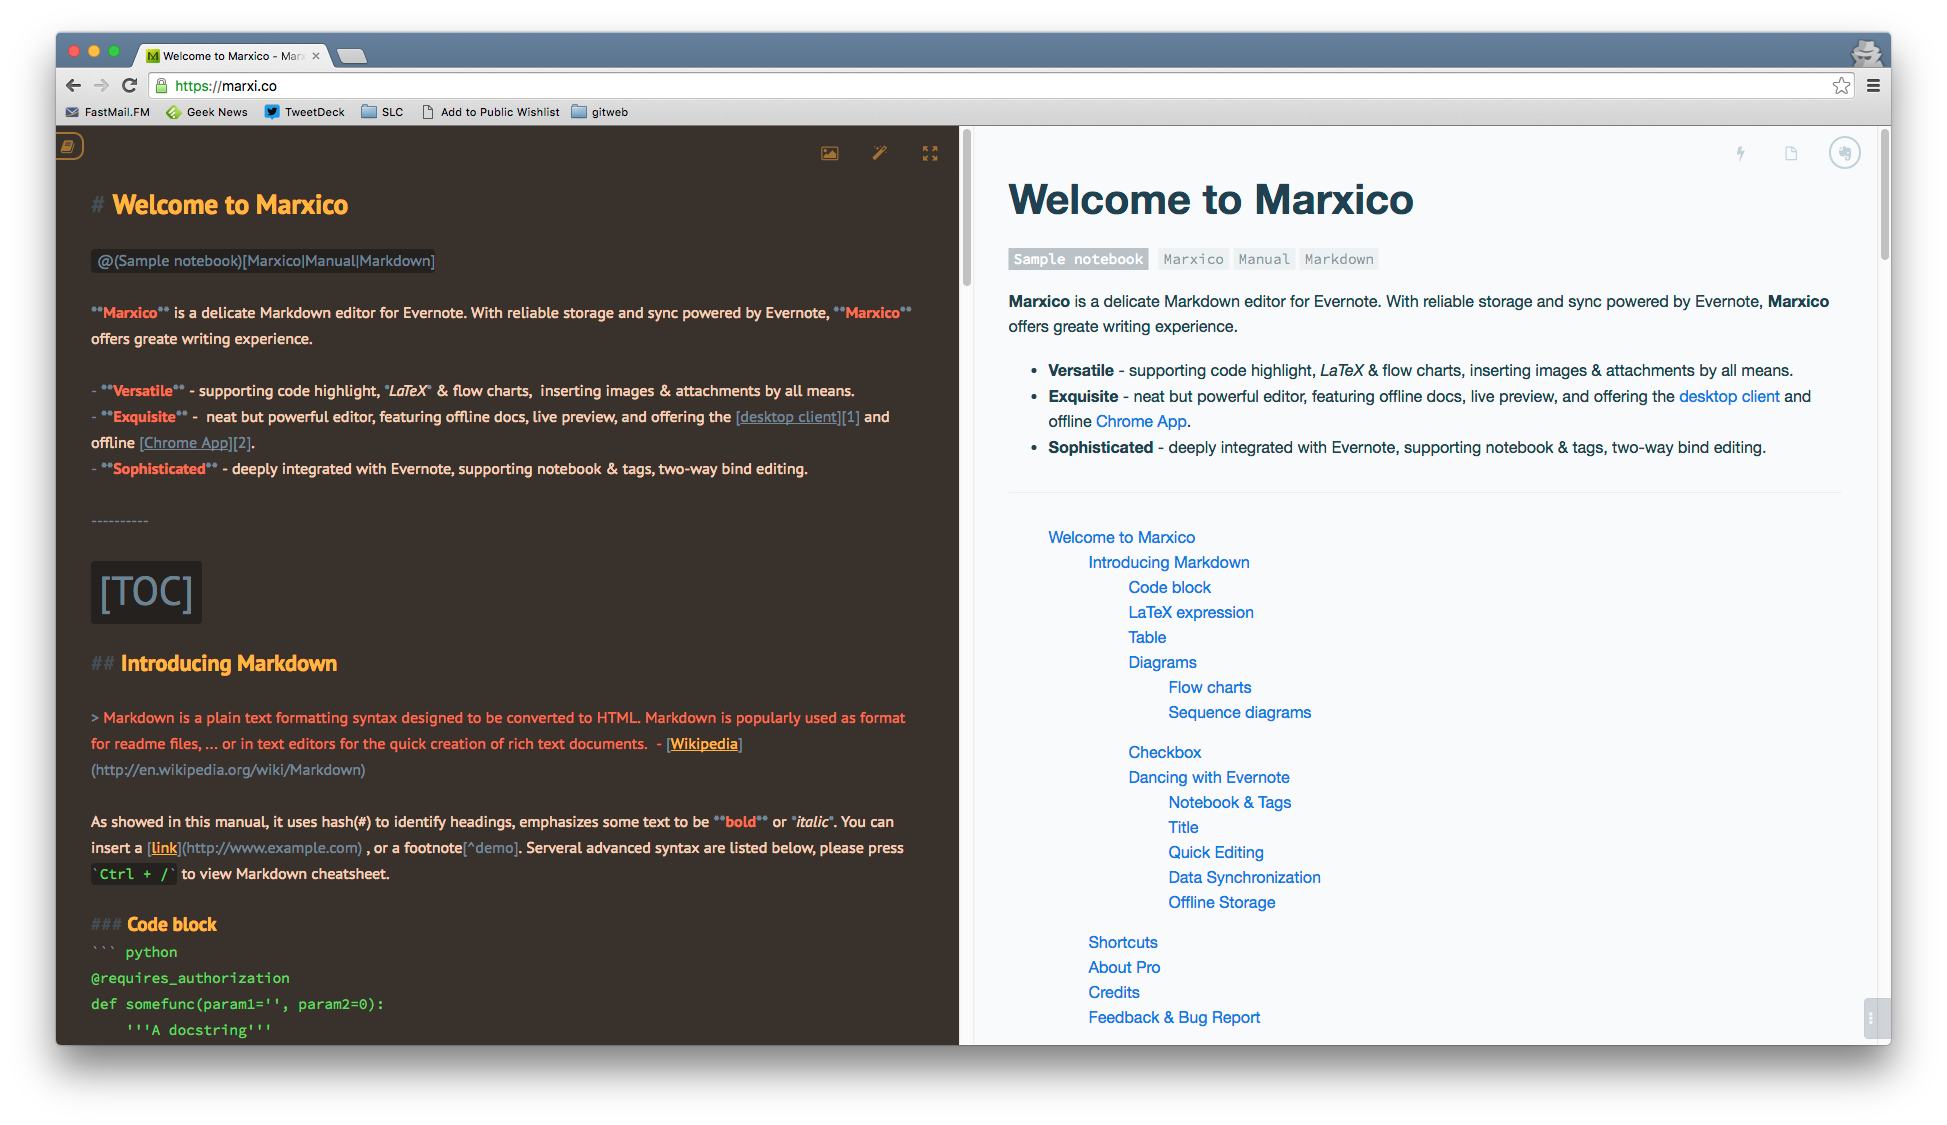
Task: Go to LaTeX expression TOC entry
Action: (1191, 612)
